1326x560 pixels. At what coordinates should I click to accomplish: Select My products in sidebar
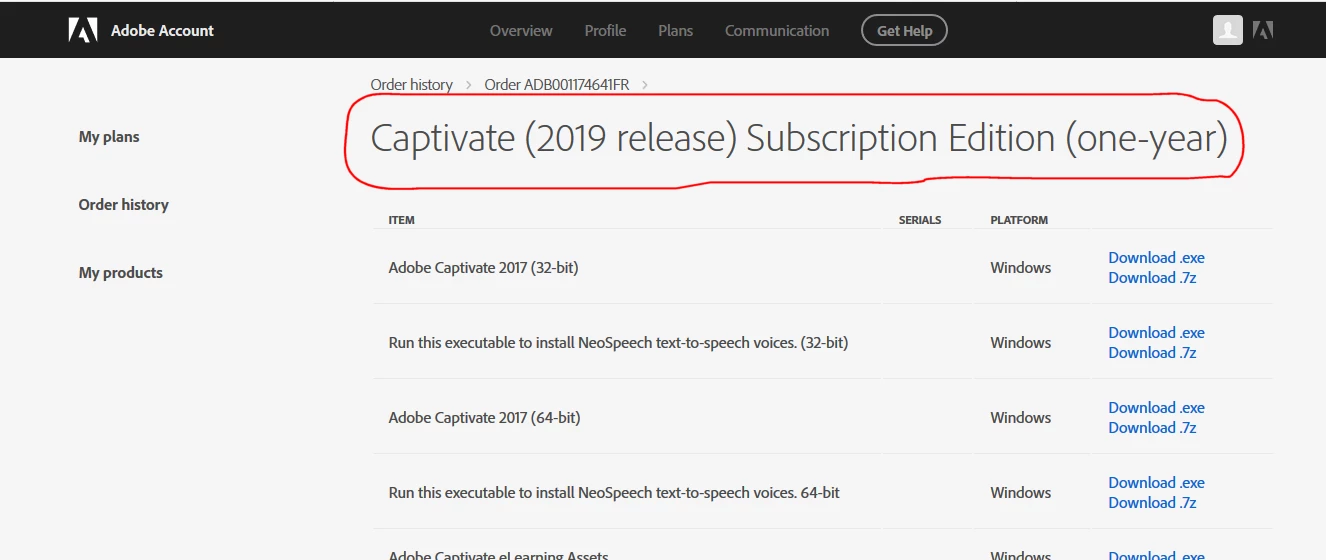tap(121, 273)
